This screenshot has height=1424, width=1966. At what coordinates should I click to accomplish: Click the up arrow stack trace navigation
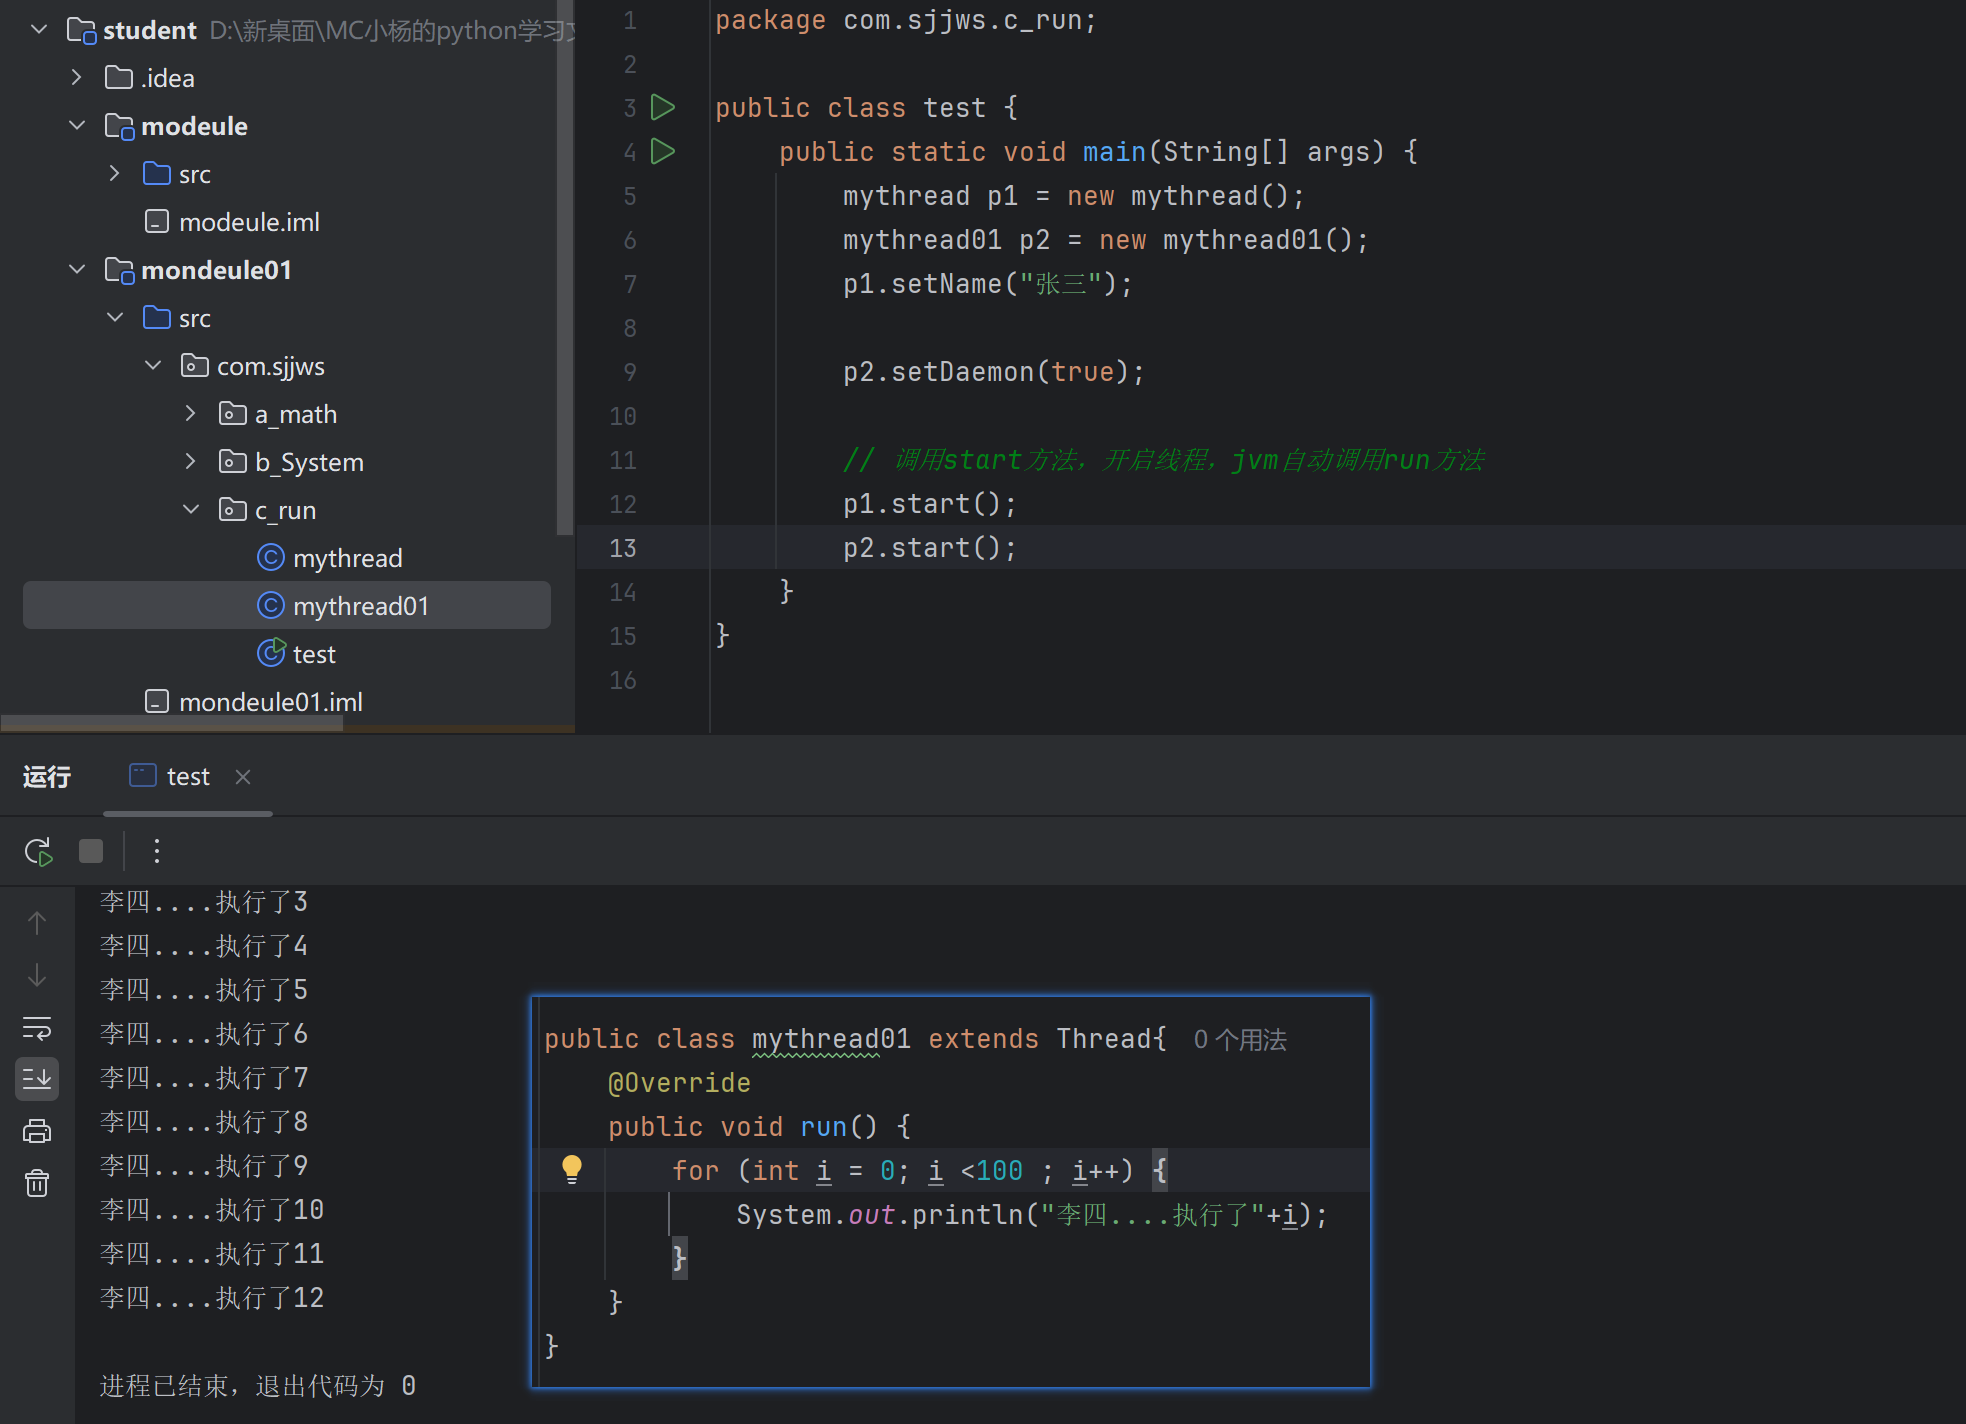[x=37, y=922]
